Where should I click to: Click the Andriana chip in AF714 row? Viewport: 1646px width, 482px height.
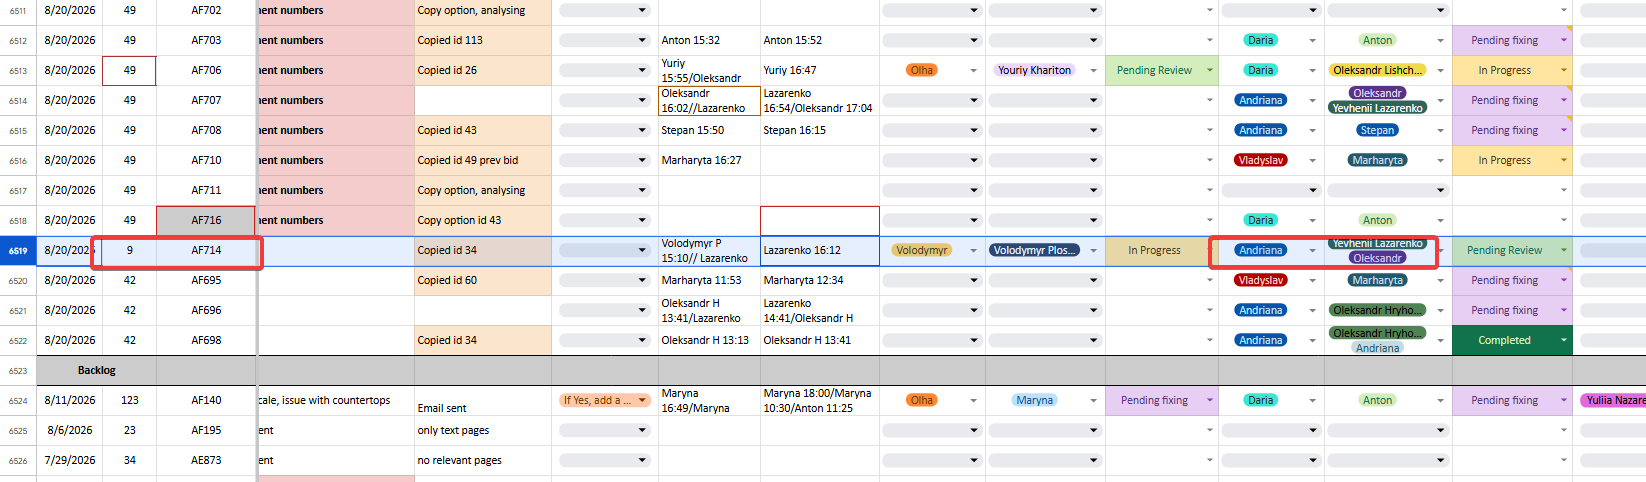click(1260, 251)
